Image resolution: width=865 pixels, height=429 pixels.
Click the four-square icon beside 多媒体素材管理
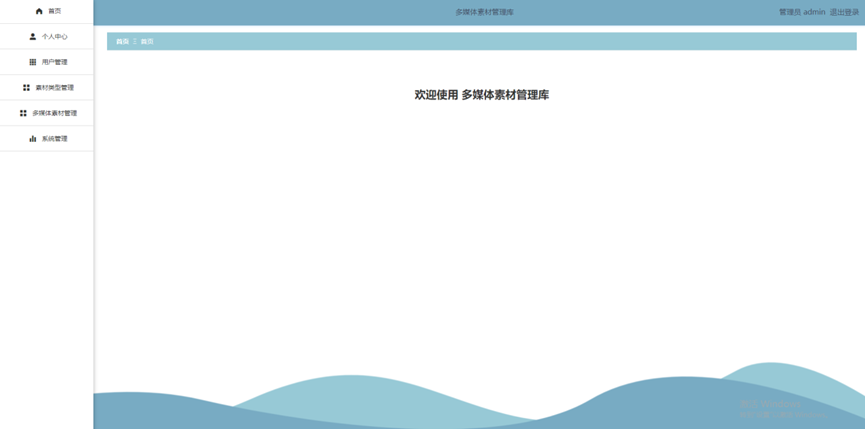(x=23, y=113)
